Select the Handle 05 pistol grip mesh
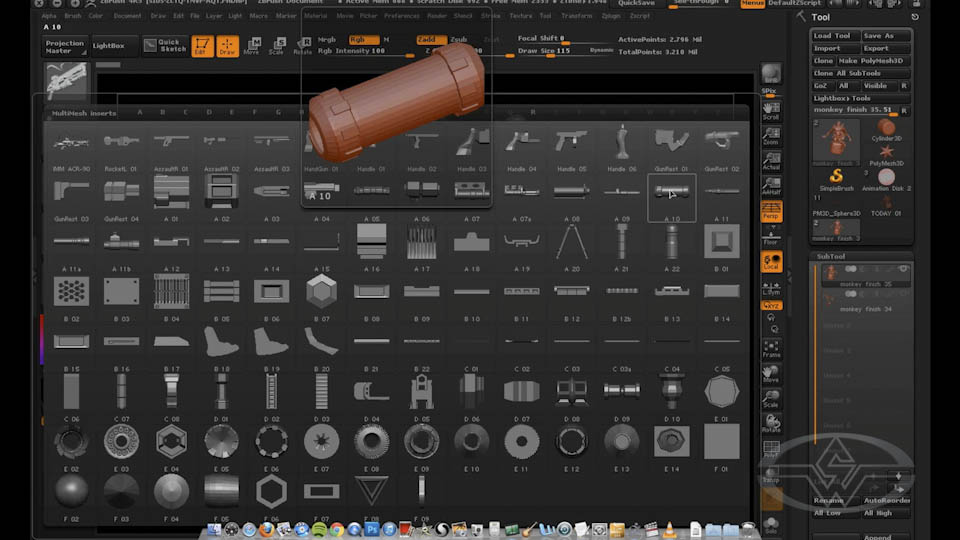This screenshot has height=540, width=960. point(572,146)
